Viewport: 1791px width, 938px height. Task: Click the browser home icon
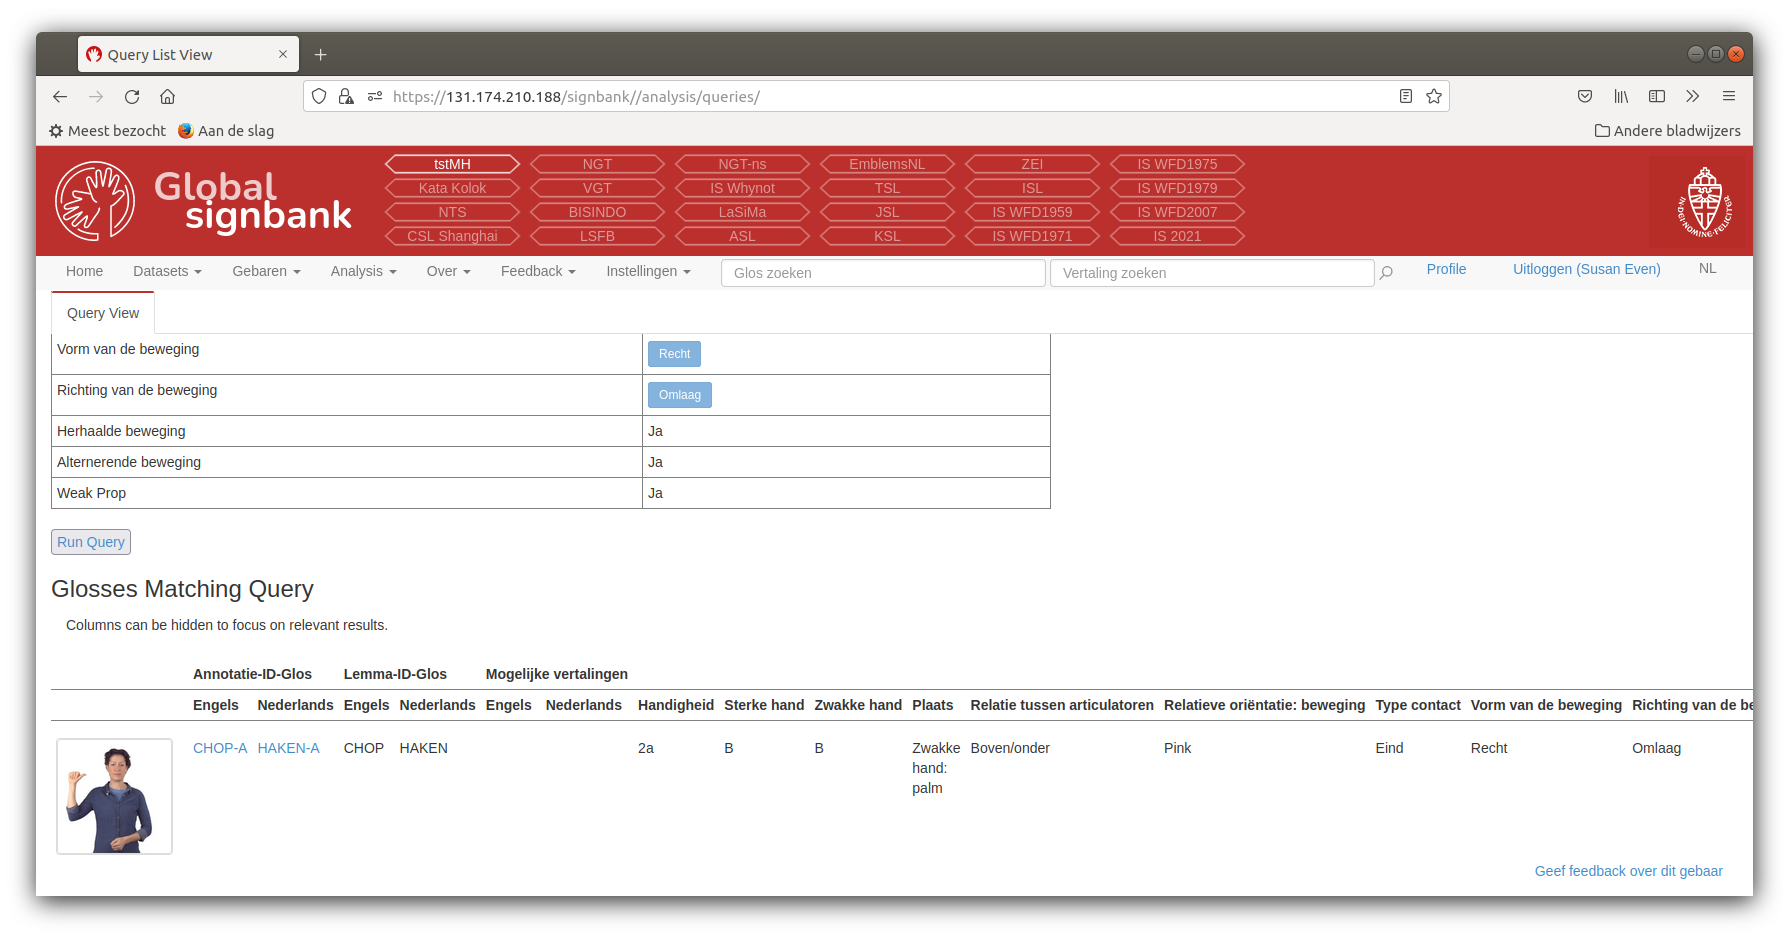click(x=167, y=96)
